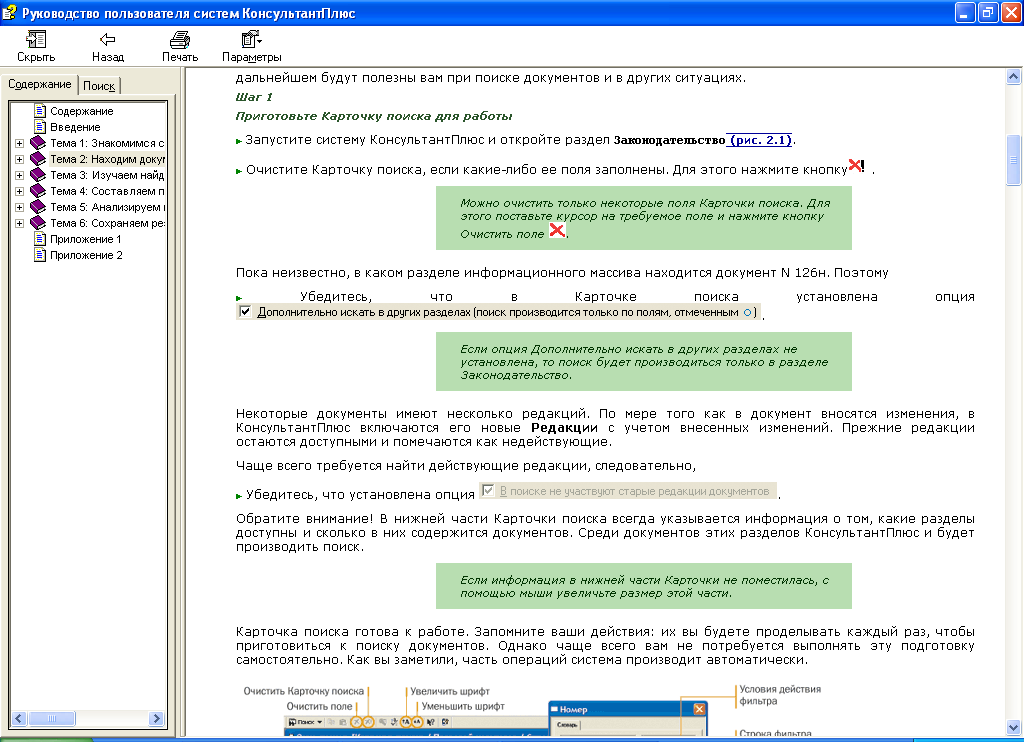Select Тема 2: Находим tree item
This screenshot has width=1024, height=742.
coord(107,159)
